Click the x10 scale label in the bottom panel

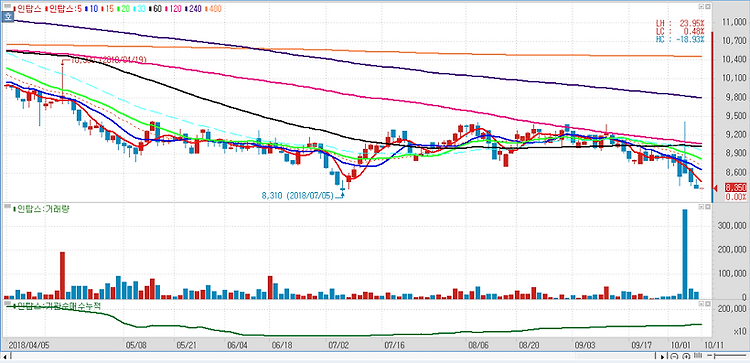pyautogui.click(x=739, y=331)
